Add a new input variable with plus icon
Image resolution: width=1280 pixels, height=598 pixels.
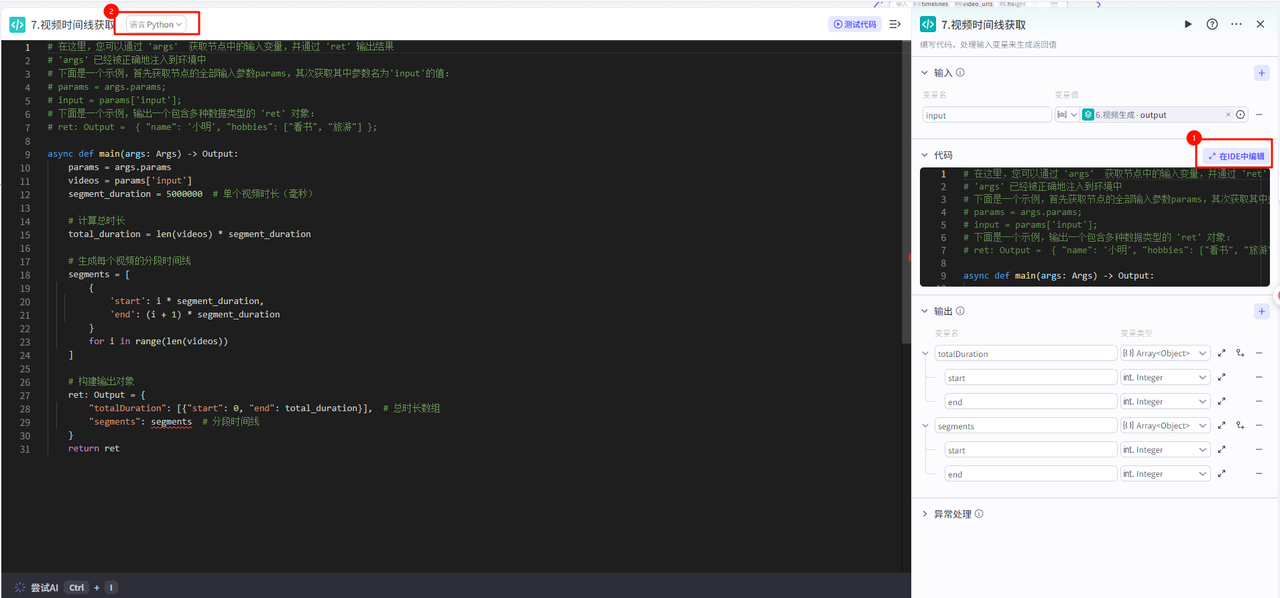pyautogui.click(x=1261, y=73)
